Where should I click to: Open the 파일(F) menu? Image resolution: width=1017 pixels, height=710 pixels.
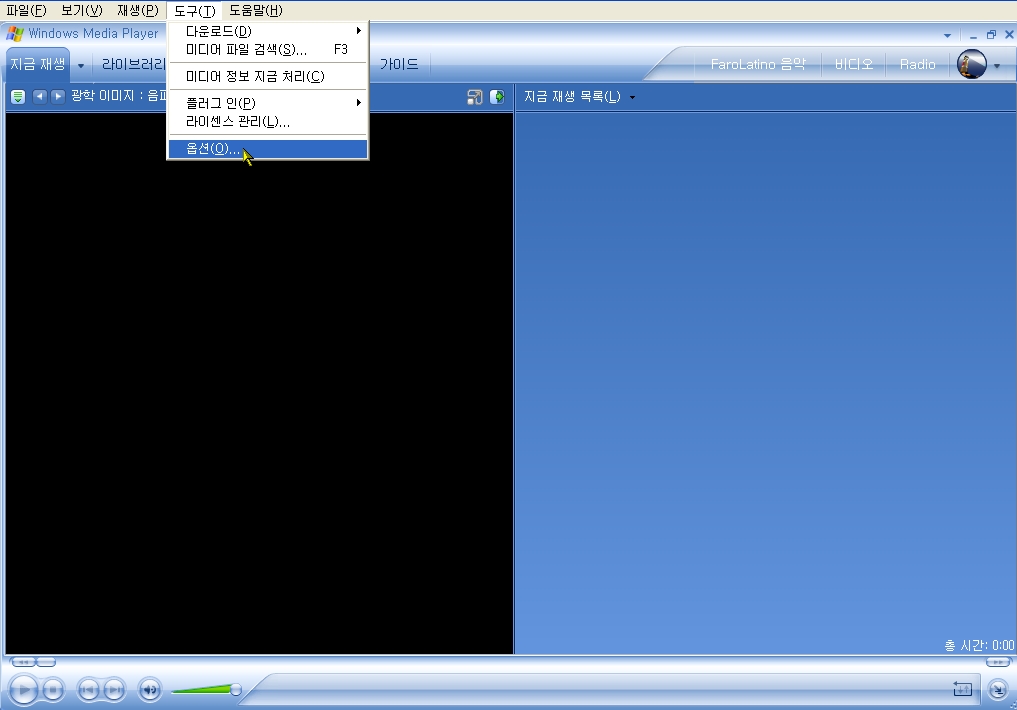[x=27, y=10]
